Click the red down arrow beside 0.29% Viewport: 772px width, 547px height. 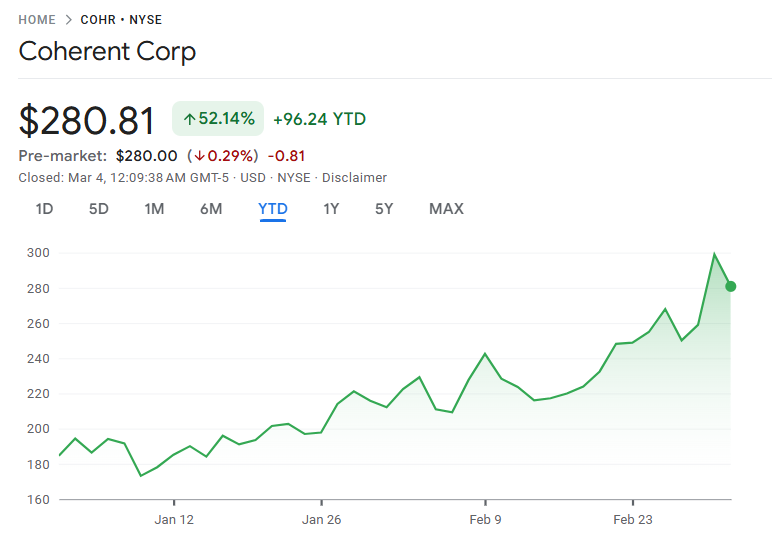pyautogui.click(x=199, y=156)
